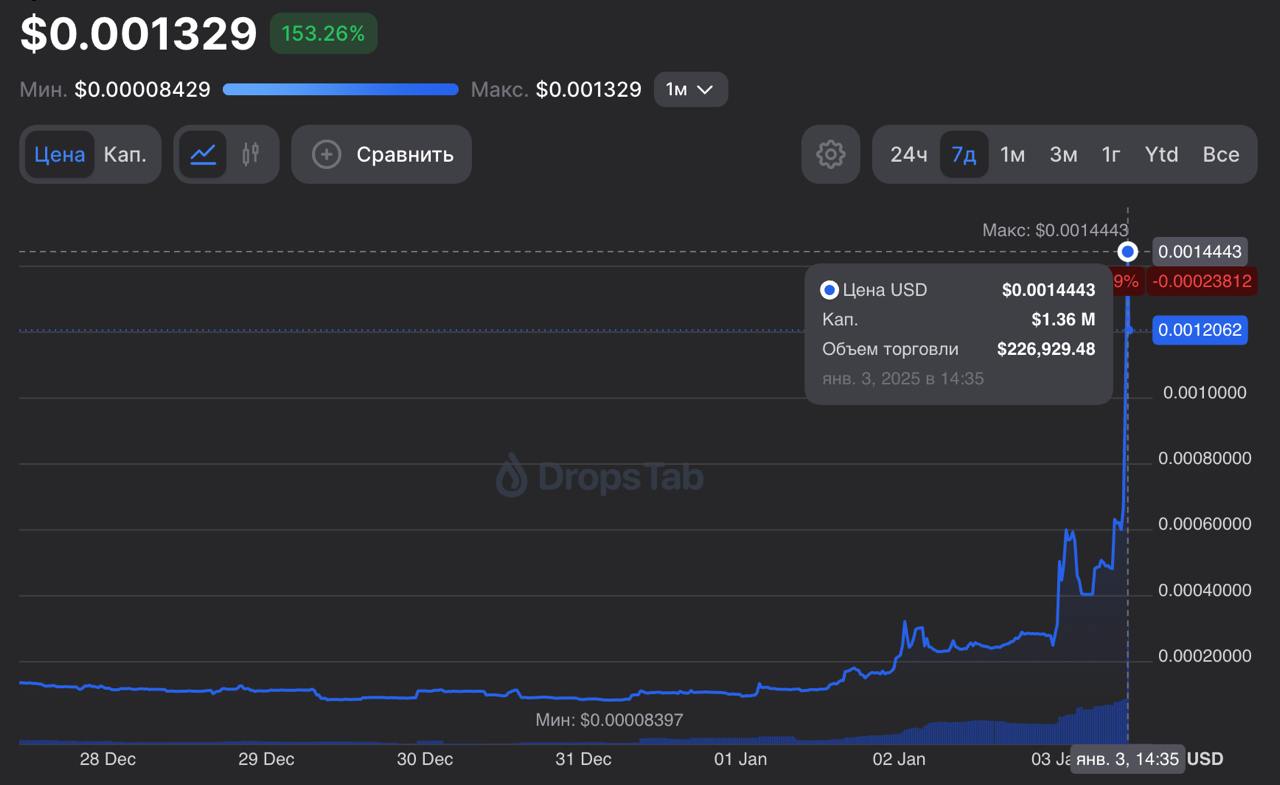Select the Цена toggle
The height and width of the screenshot is (785, 1280).
point(60,154)
